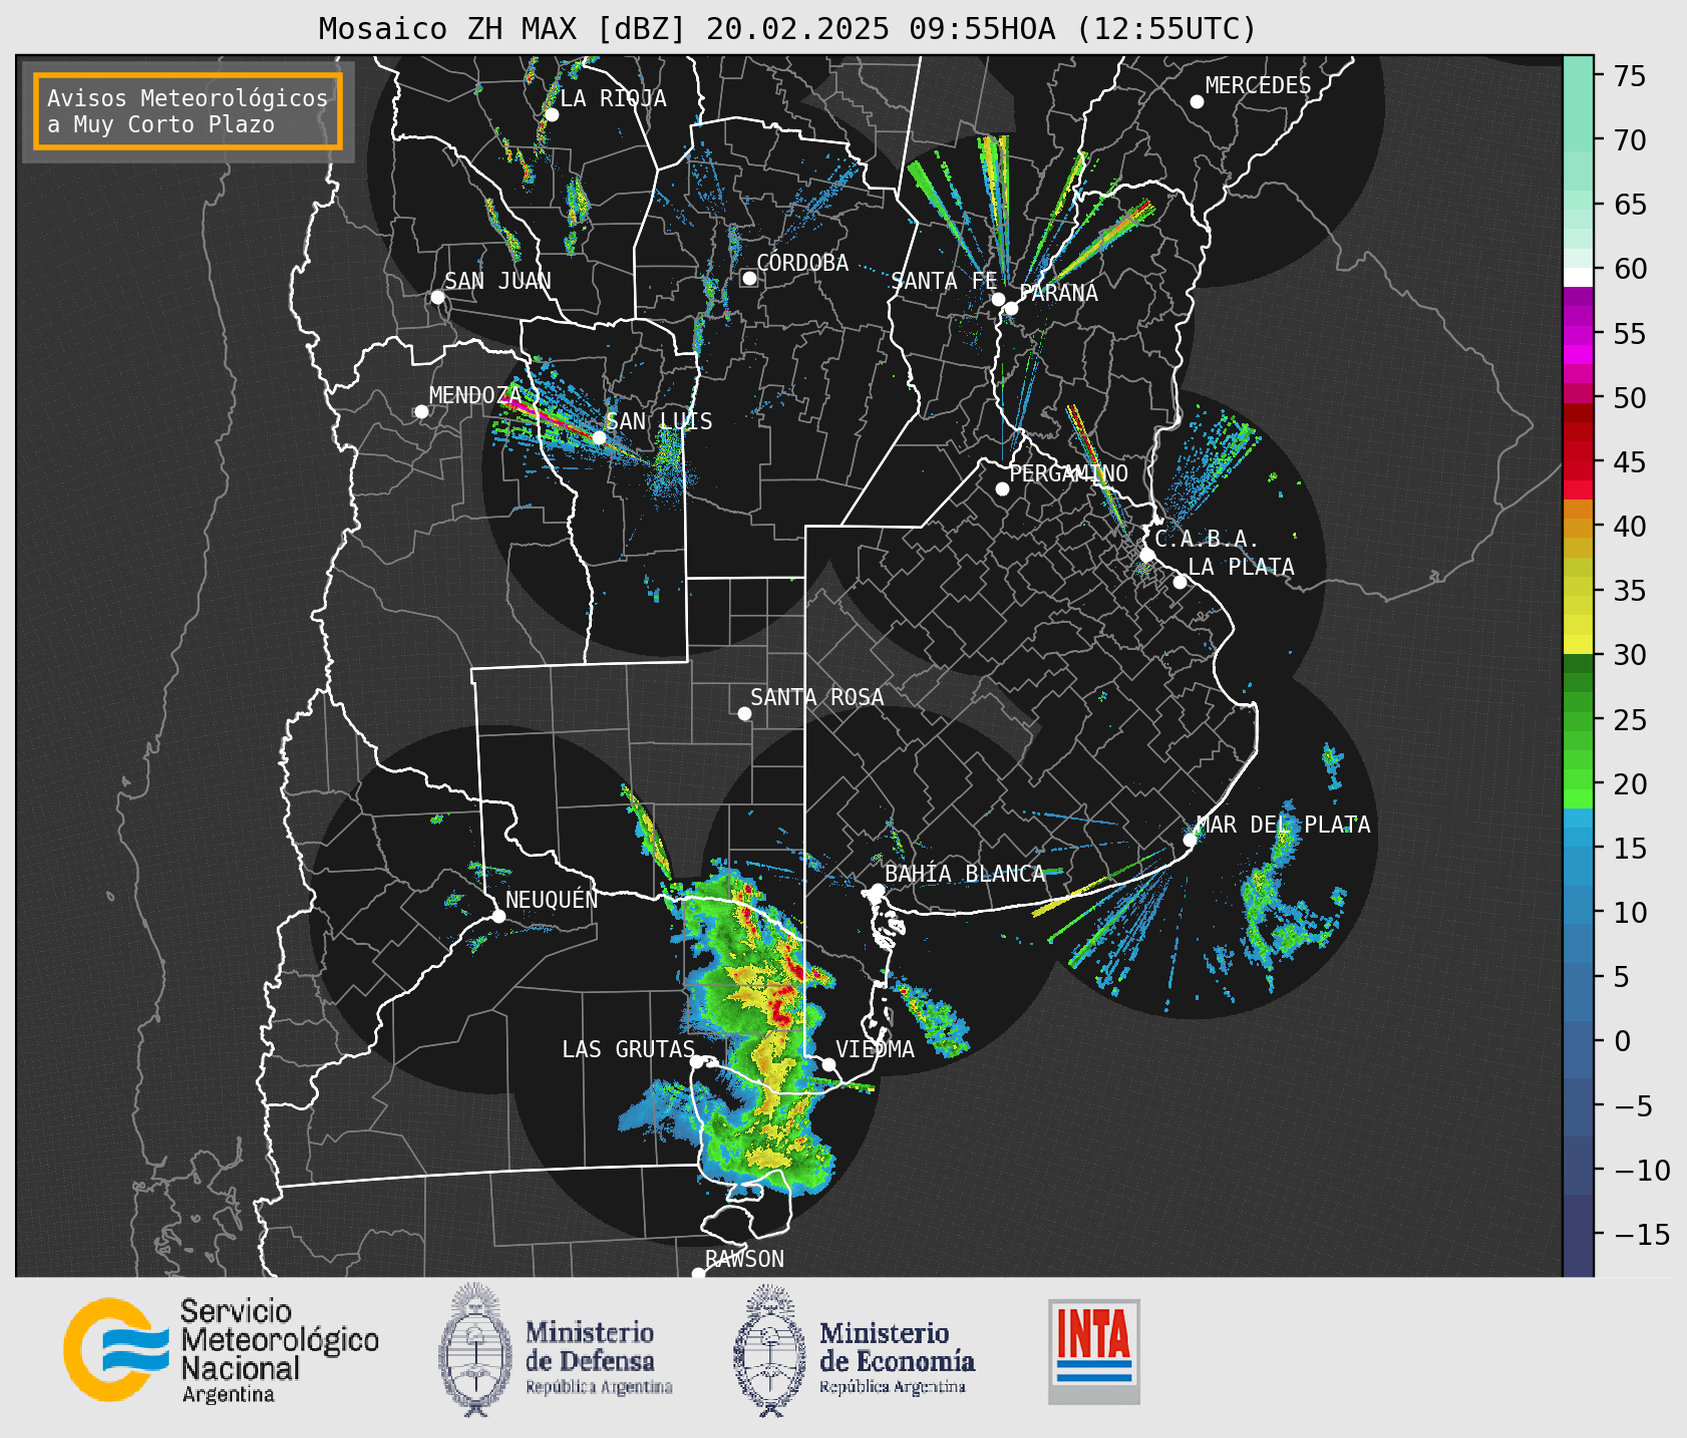
Task: Click the 75 dBZ colorbar label
Action: click(x=1628, y=76)
